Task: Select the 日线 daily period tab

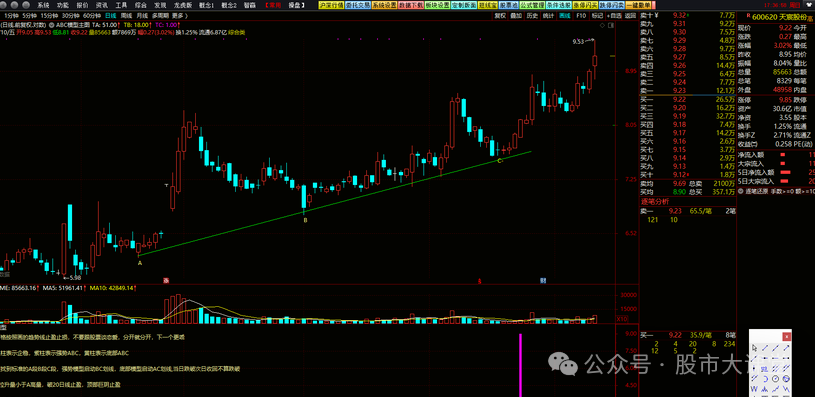Action: click(x=111, y=16)
